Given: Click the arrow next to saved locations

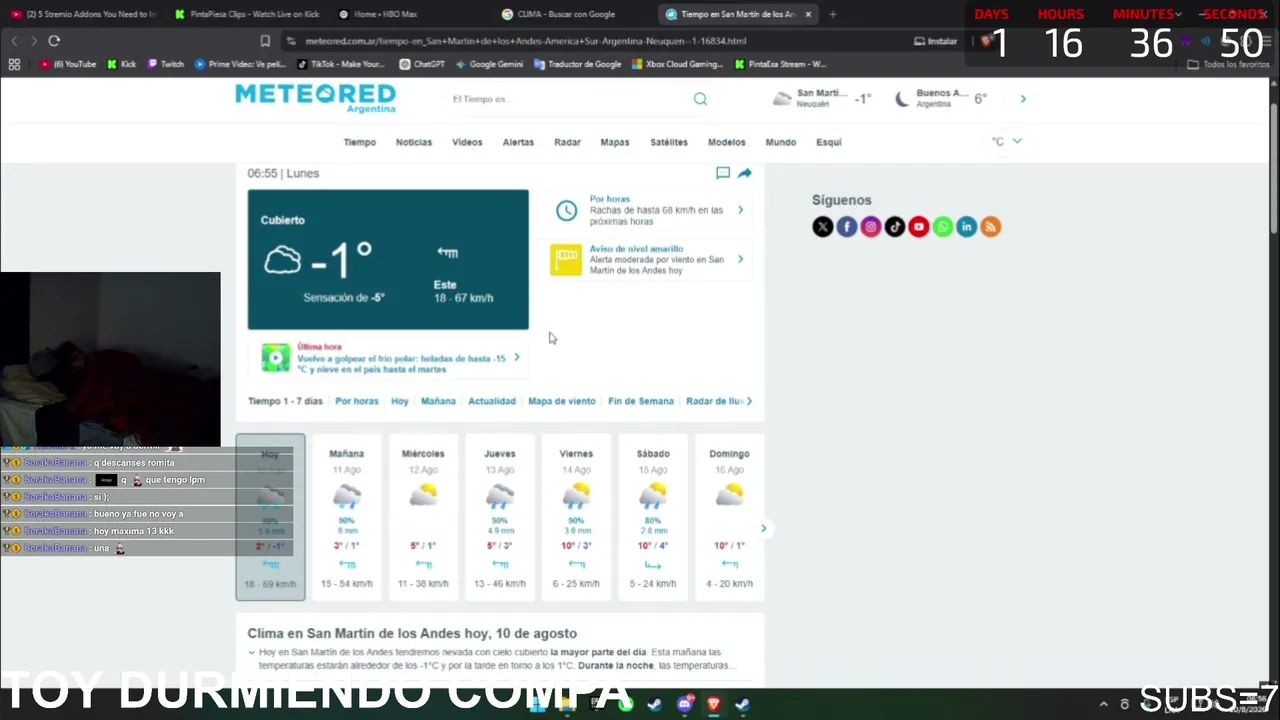Looking at the screenshot, I should point(1023,99).
